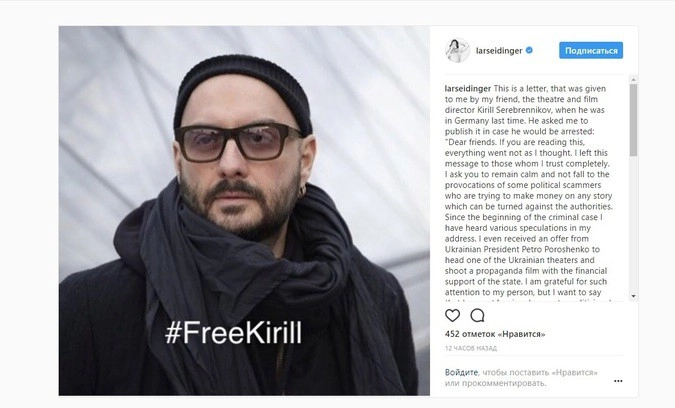Click the caption scrollbar up arrow
The height and width of the screenshot is (408, 675).
pyautogui.click(x=633, y=80)
